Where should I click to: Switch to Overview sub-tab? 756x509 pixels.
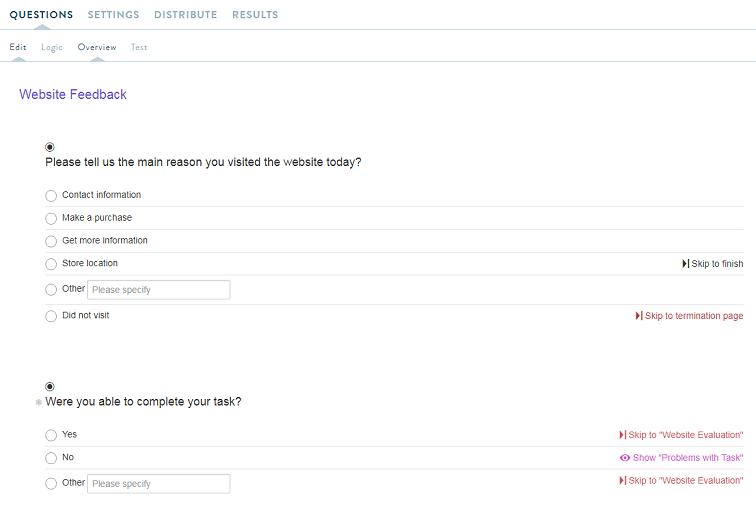[97, 47]
